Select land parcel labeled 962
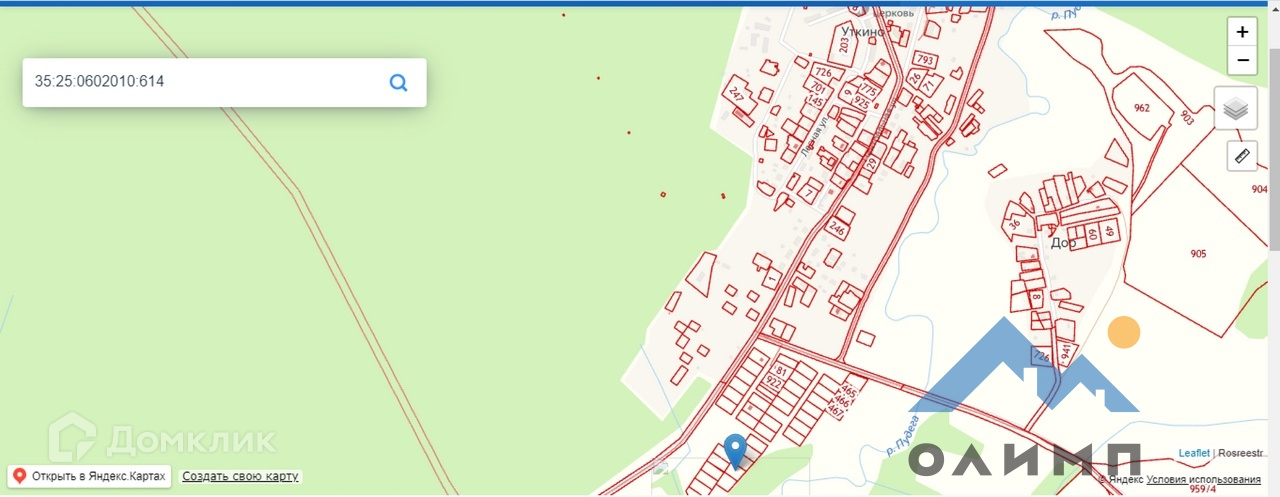Screen dimensions: 1280x497 pyautogui.click(x=1142, y=108)
